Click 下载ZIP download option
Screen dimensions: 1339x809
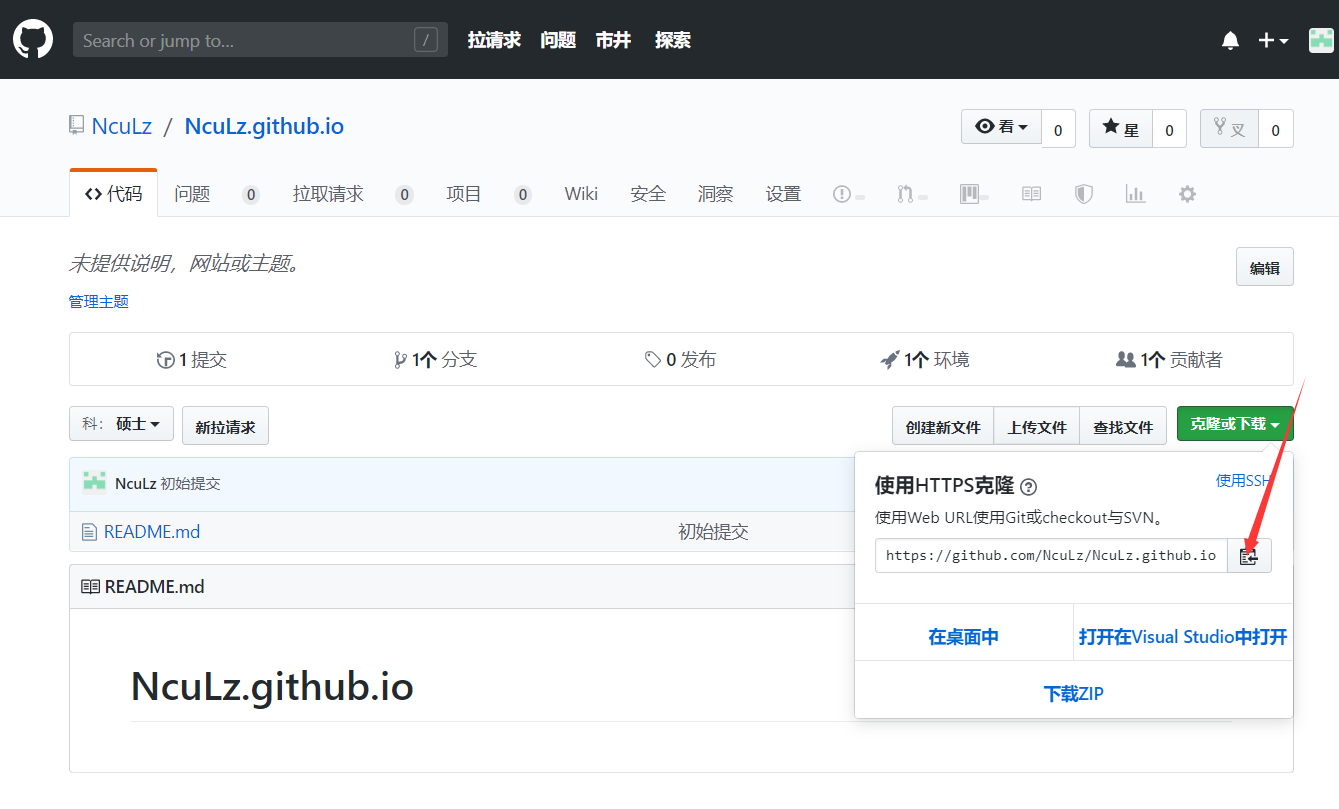[x=1074, y=693]
